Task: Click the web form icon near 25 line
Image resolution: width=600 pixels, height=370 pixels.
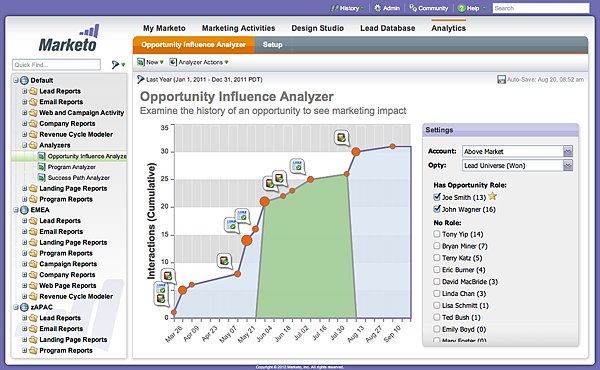Action: 297,166
